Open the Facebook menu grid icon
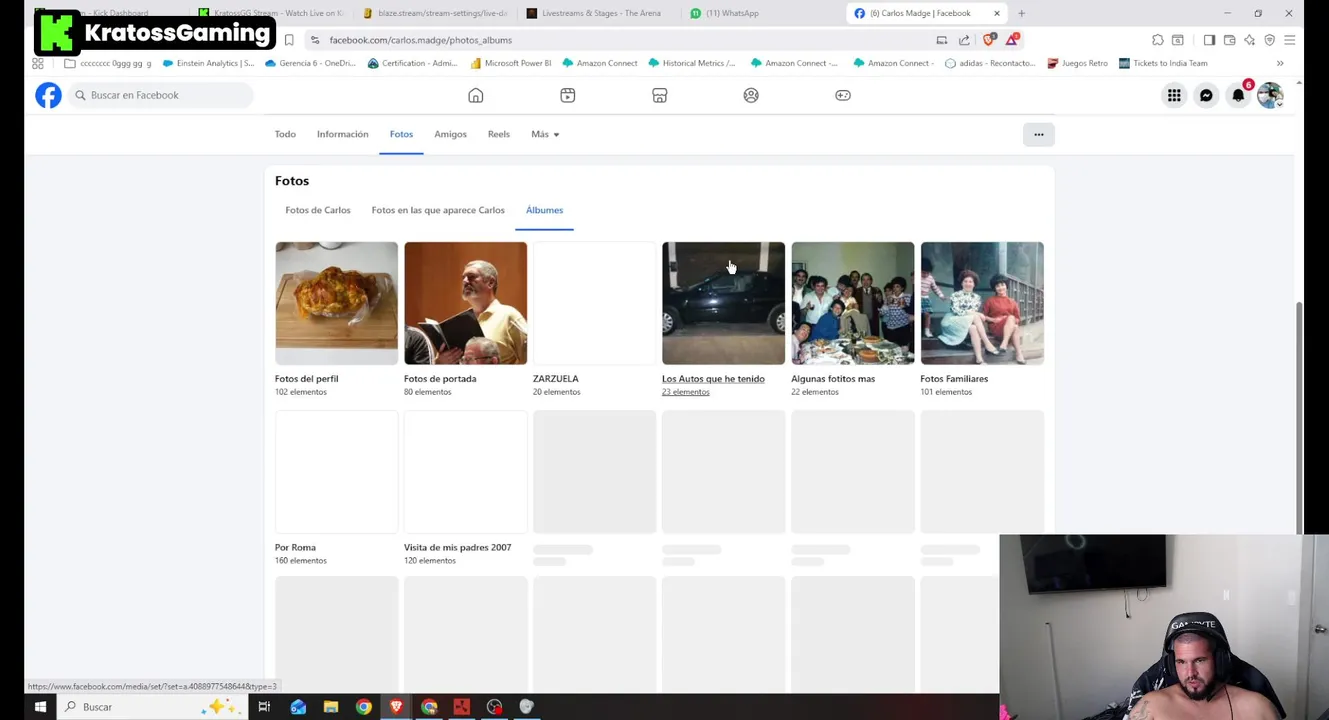1329x720 pixels. [x=1174, y=95]
